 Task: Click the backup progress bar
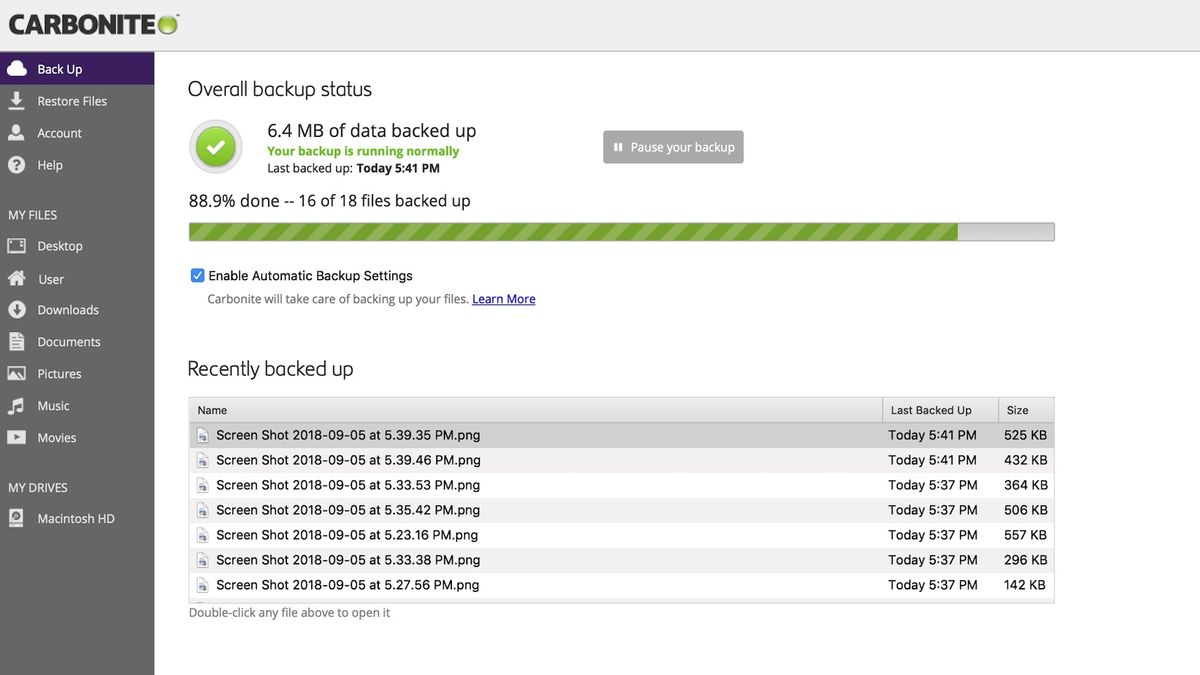[x=620, y=230]
